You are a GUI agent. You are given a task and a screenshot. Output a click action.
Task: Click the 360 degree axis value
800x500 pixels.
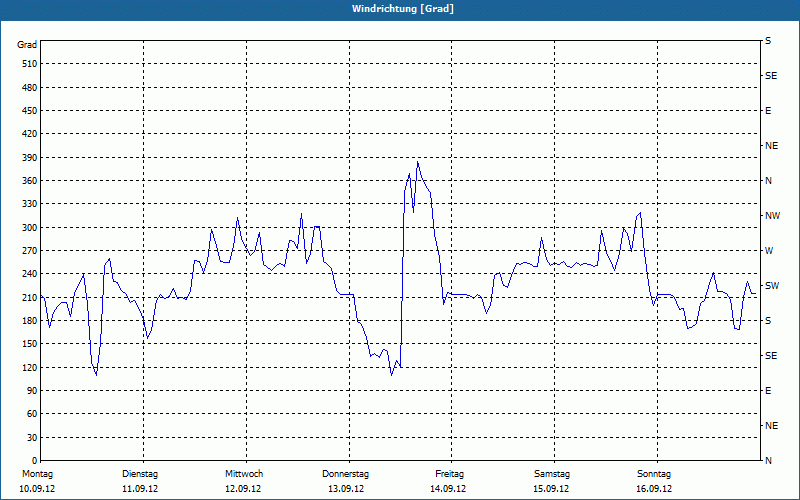30,181
